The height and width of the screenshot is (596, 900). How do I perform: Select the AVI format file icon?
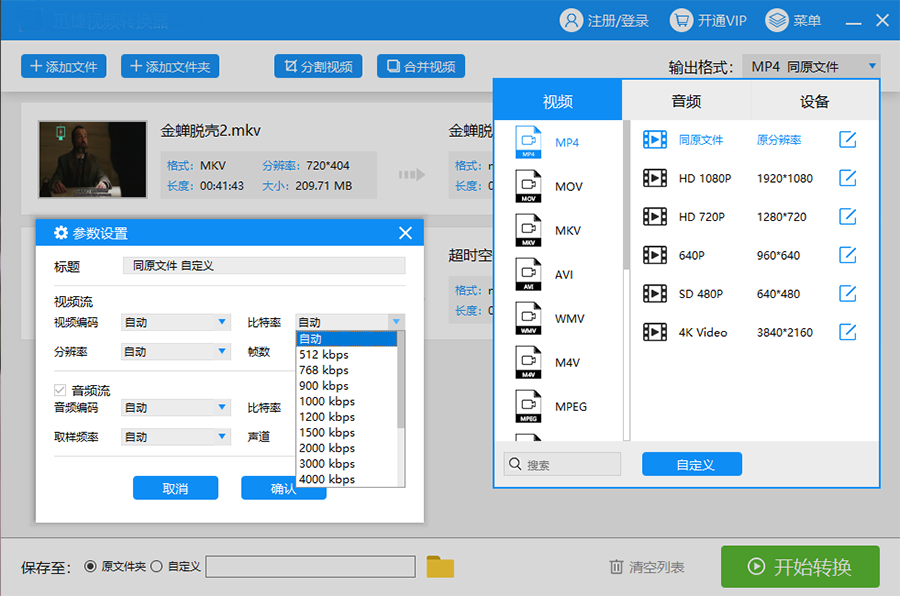coord(528,274)
